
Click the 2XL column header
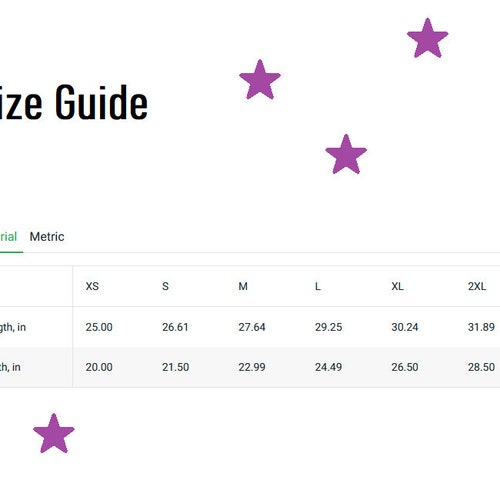tap(477, 286)
